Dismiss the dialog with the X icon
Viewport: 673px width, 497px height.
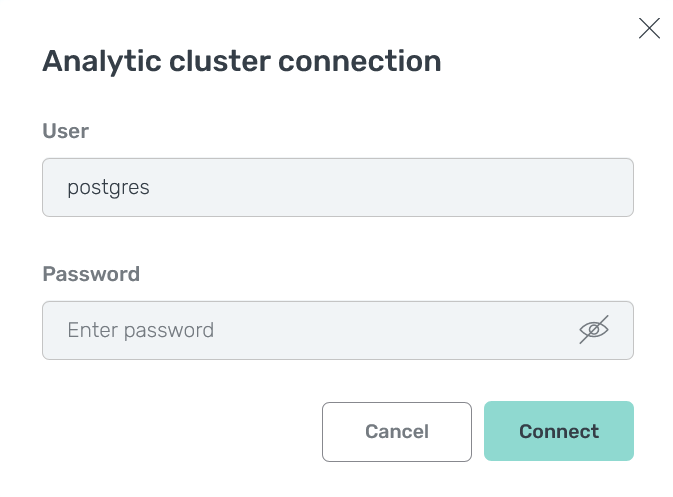[649, 29]
